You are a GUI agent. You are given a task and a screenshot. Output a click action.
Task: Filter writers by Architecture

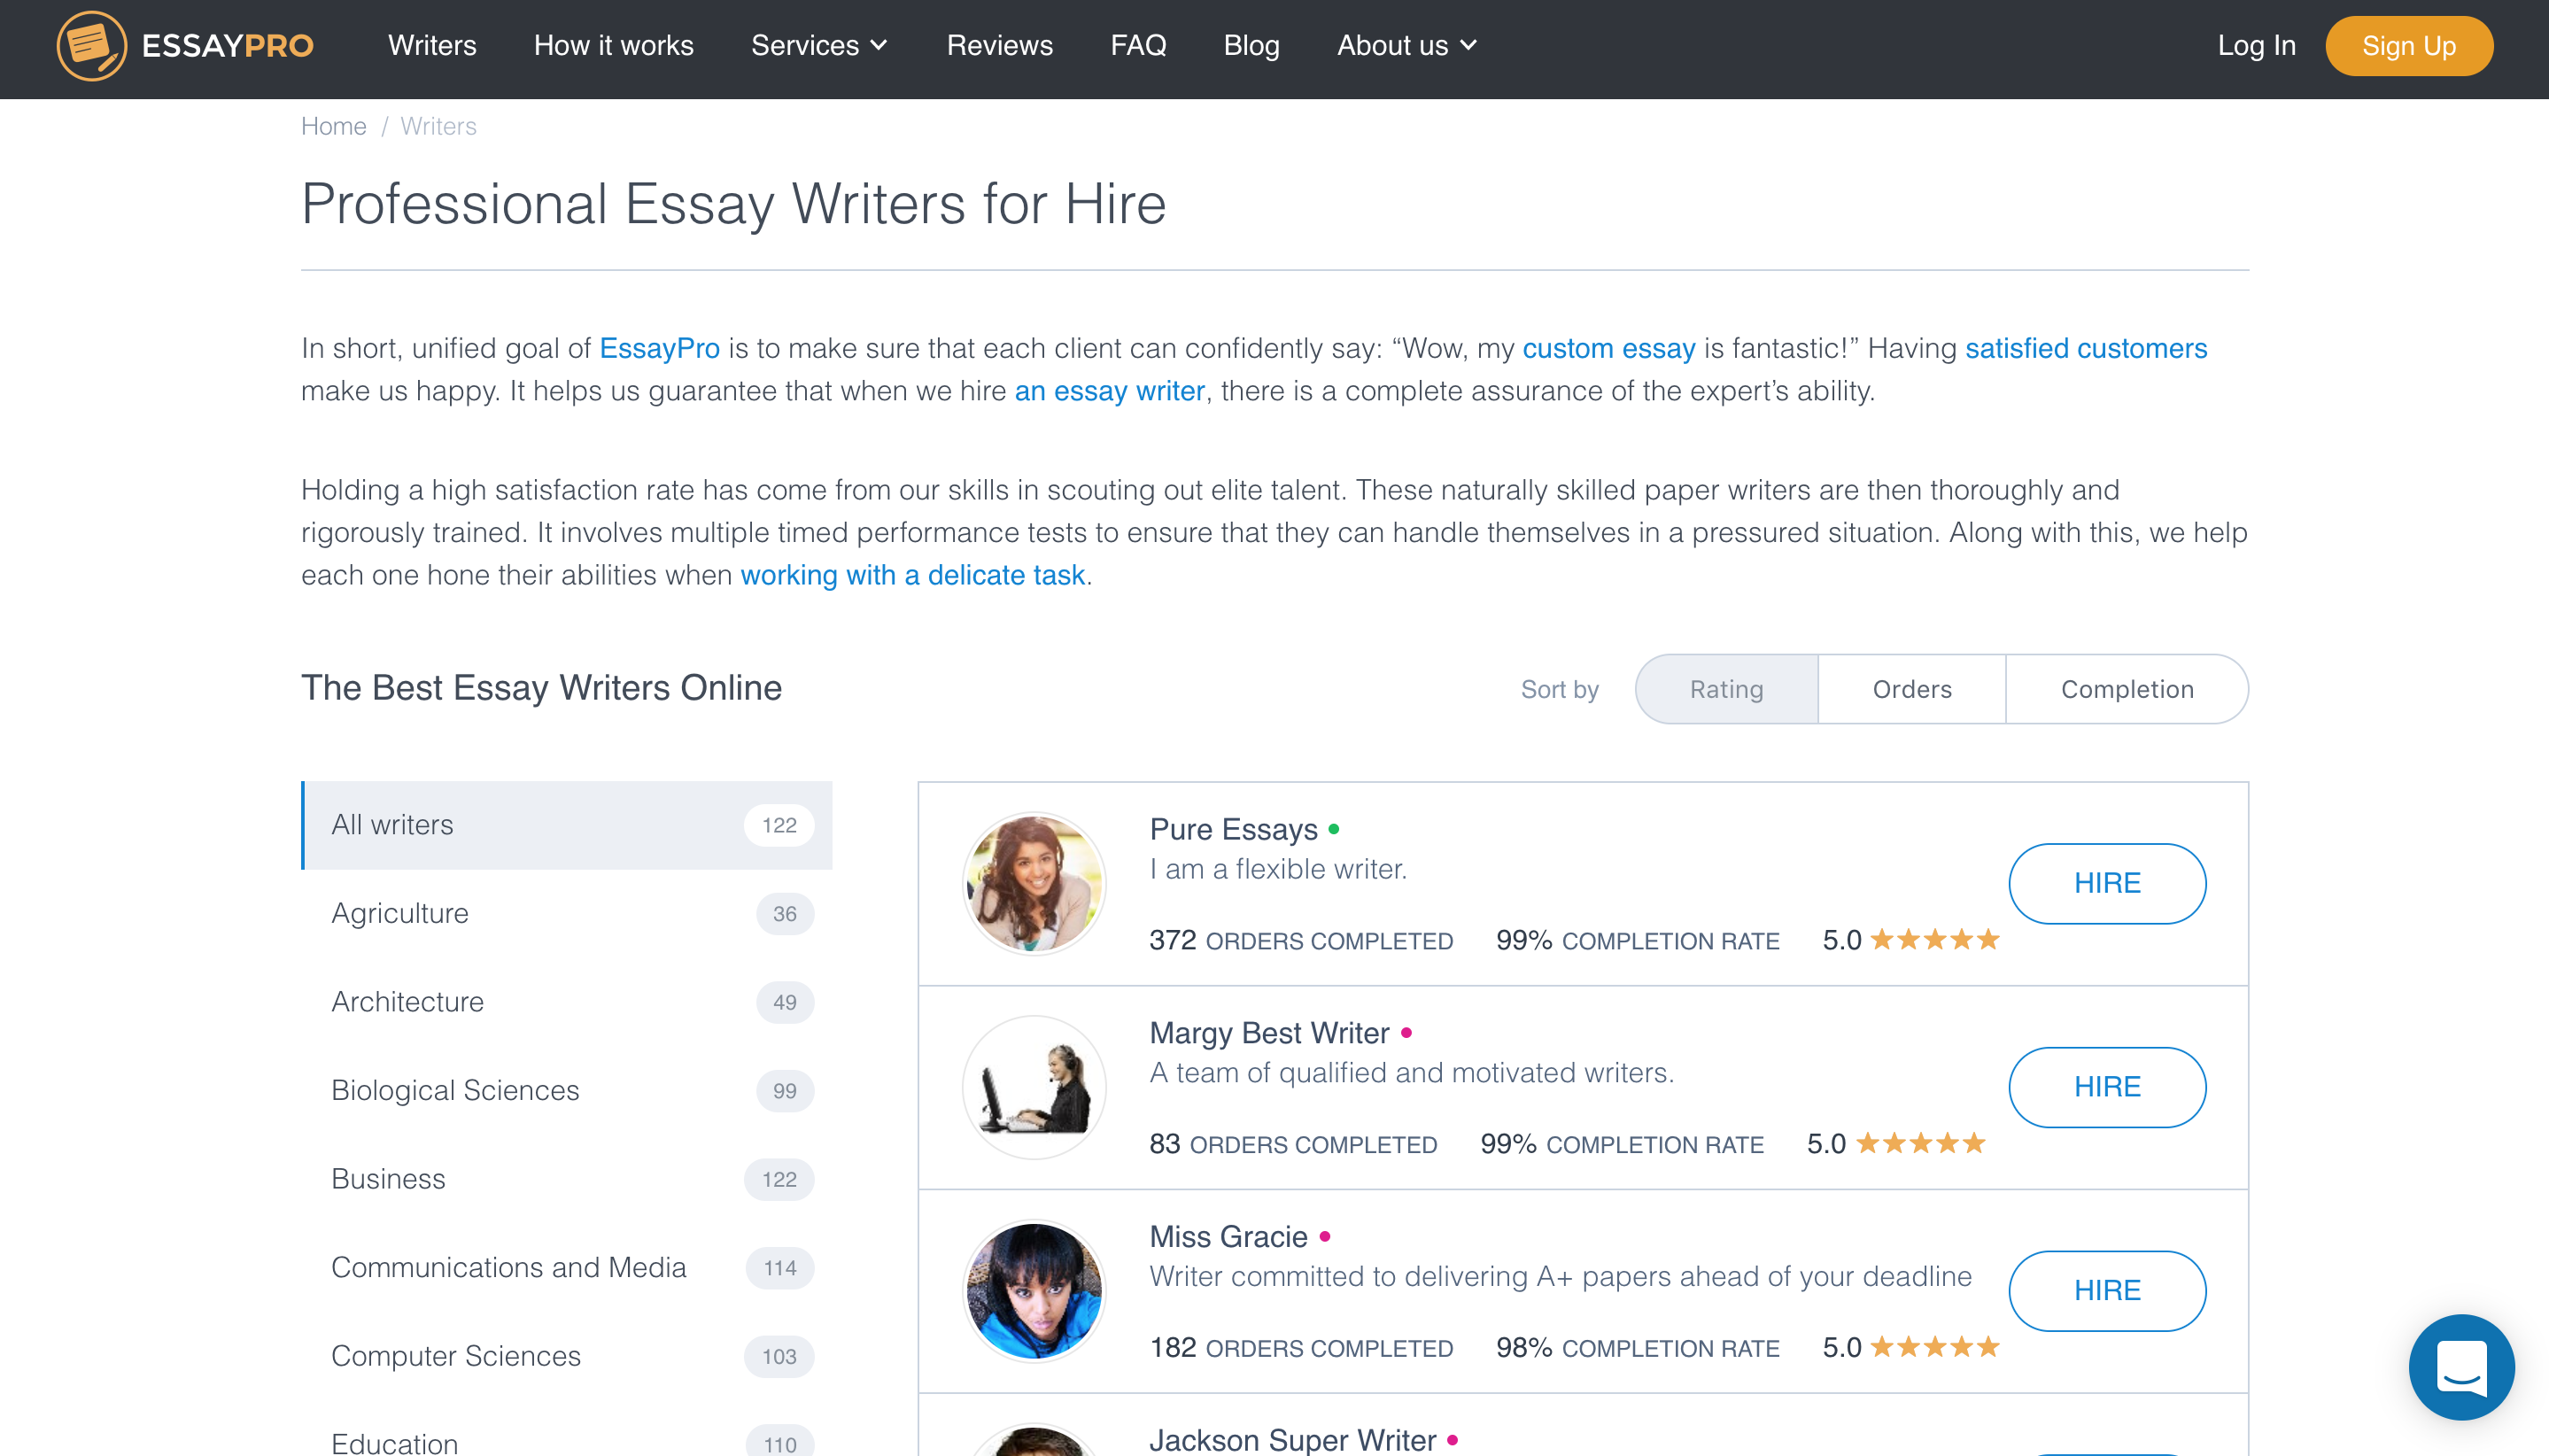coord(567,1002)
